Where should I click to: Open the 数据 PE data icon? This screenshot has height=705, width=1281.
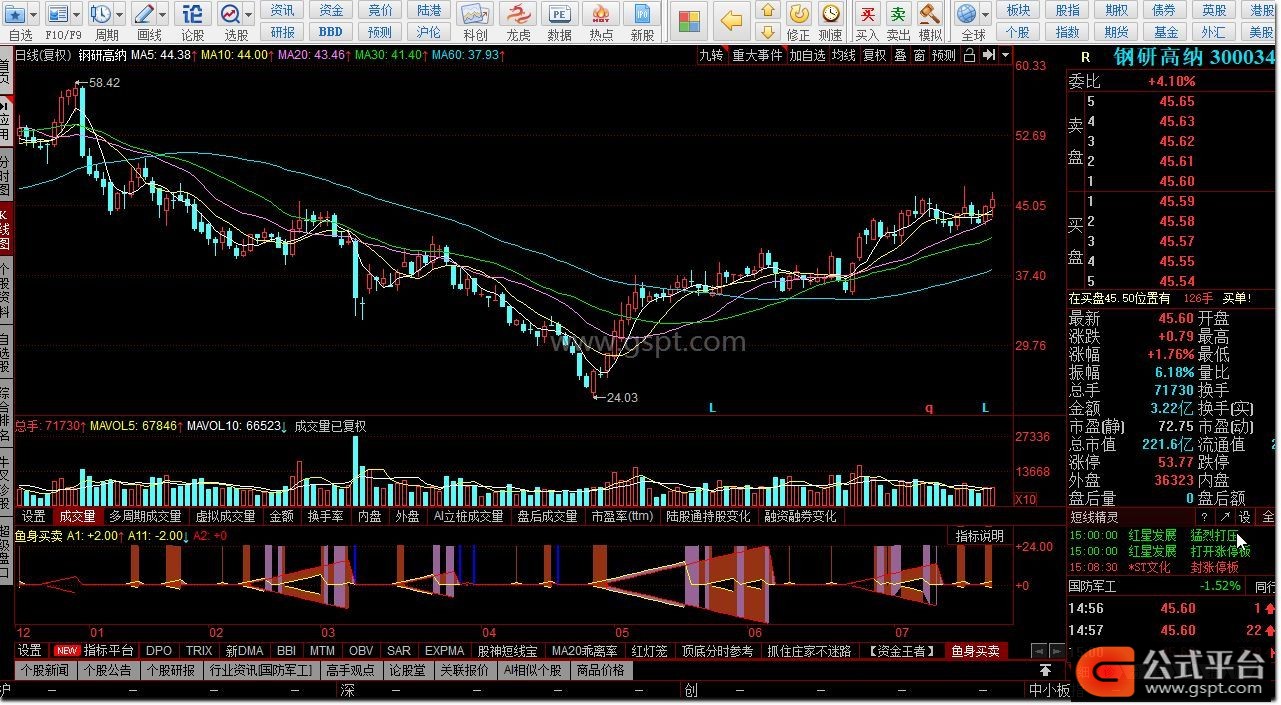[559, 15]
